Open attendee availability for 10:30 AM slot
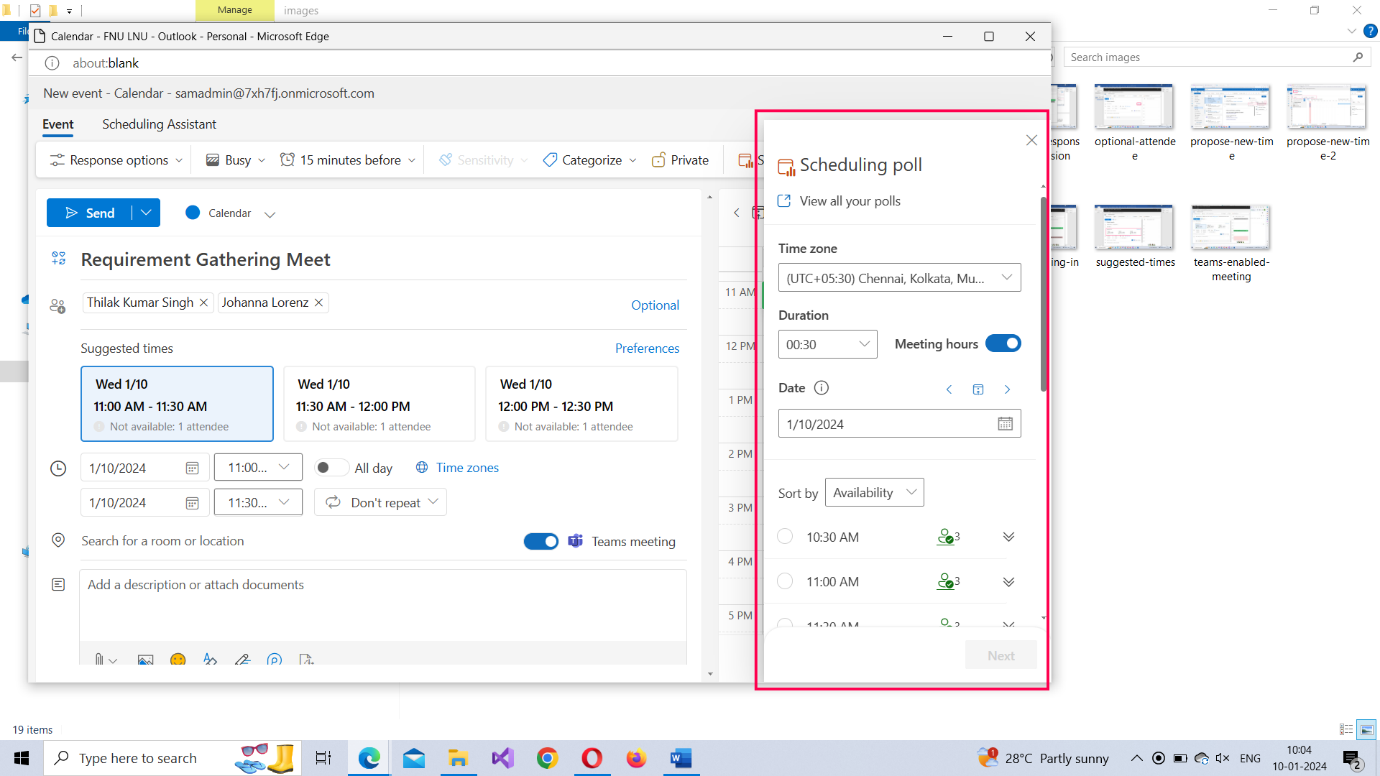 pyautogui.click(x=948, y=537)
